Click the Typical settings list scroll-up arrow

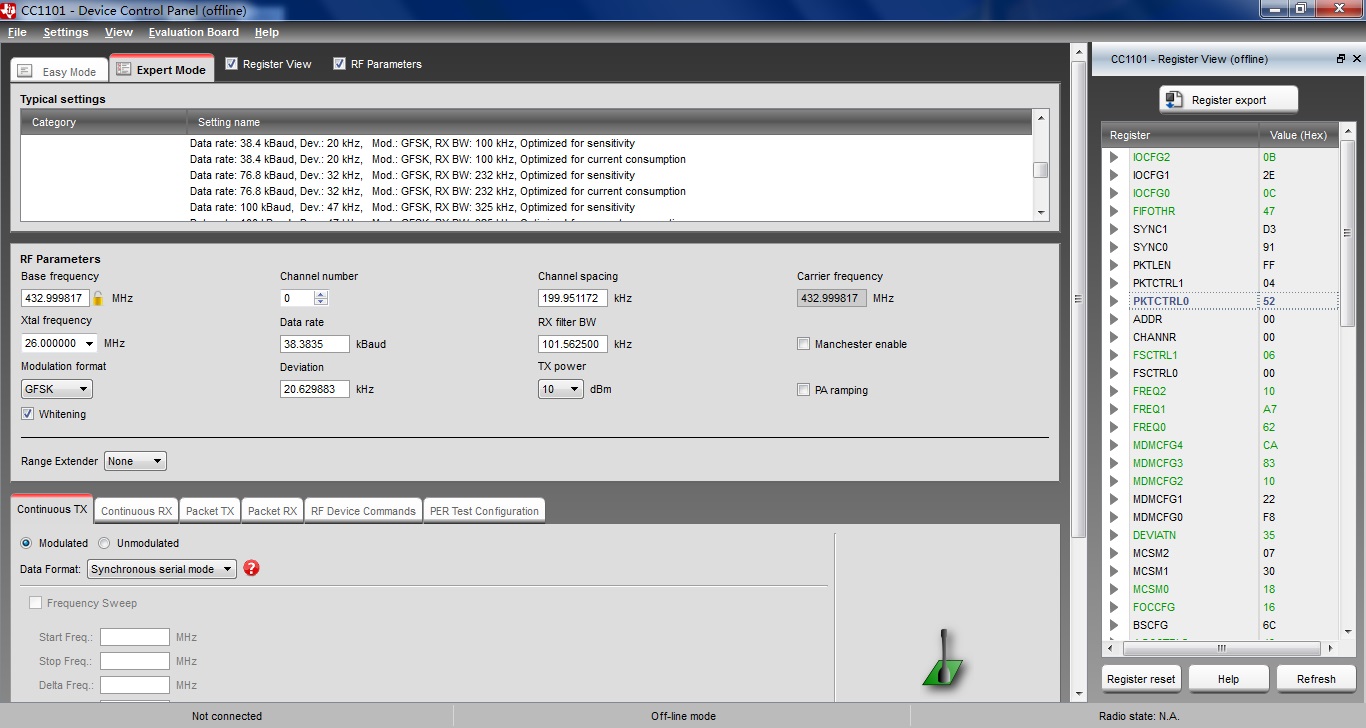coord(1041,118)
